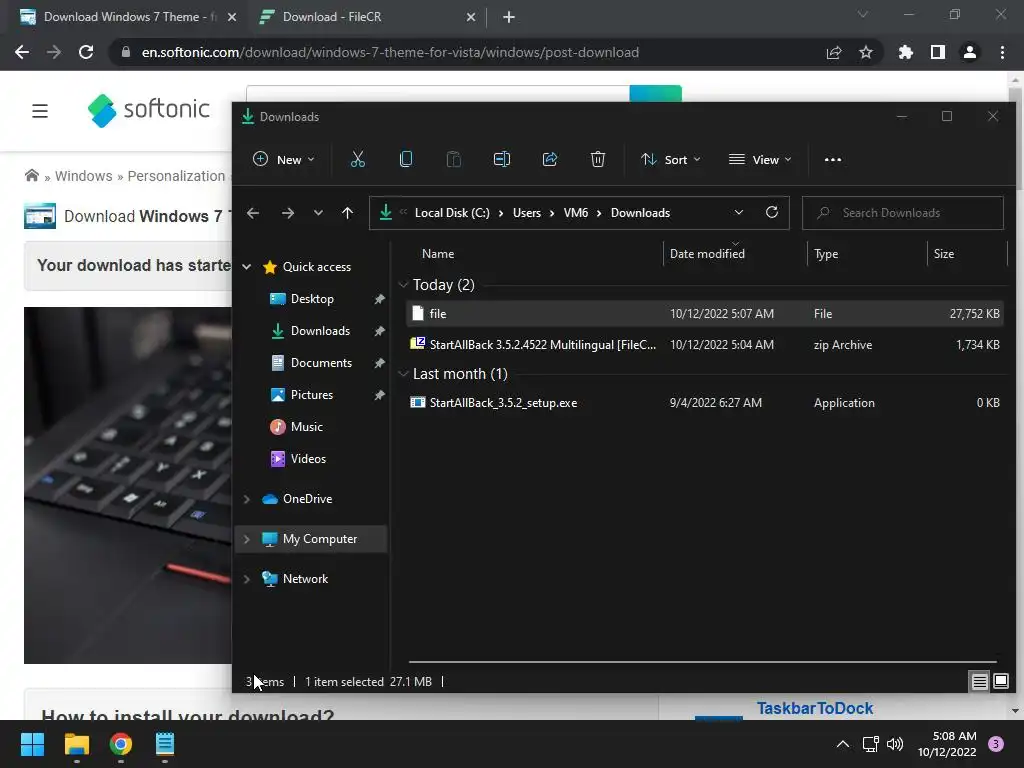Share this page from the address bar

coord(833,52)
